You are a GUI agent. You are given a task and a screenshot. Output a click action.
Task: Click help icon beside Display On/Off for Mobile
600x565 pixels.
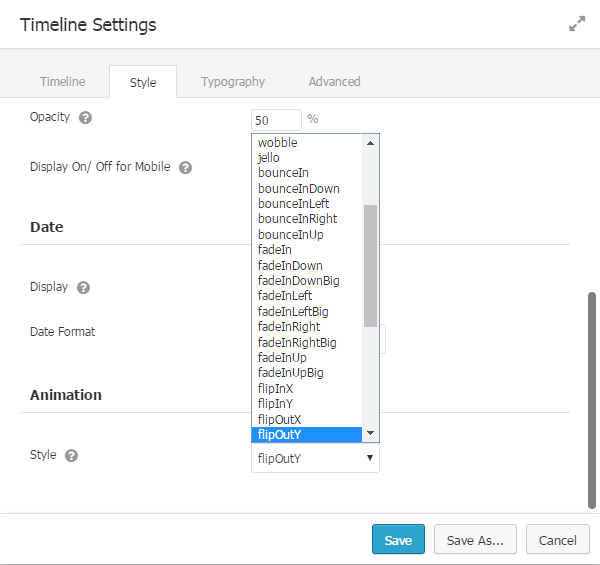[185, 167]
